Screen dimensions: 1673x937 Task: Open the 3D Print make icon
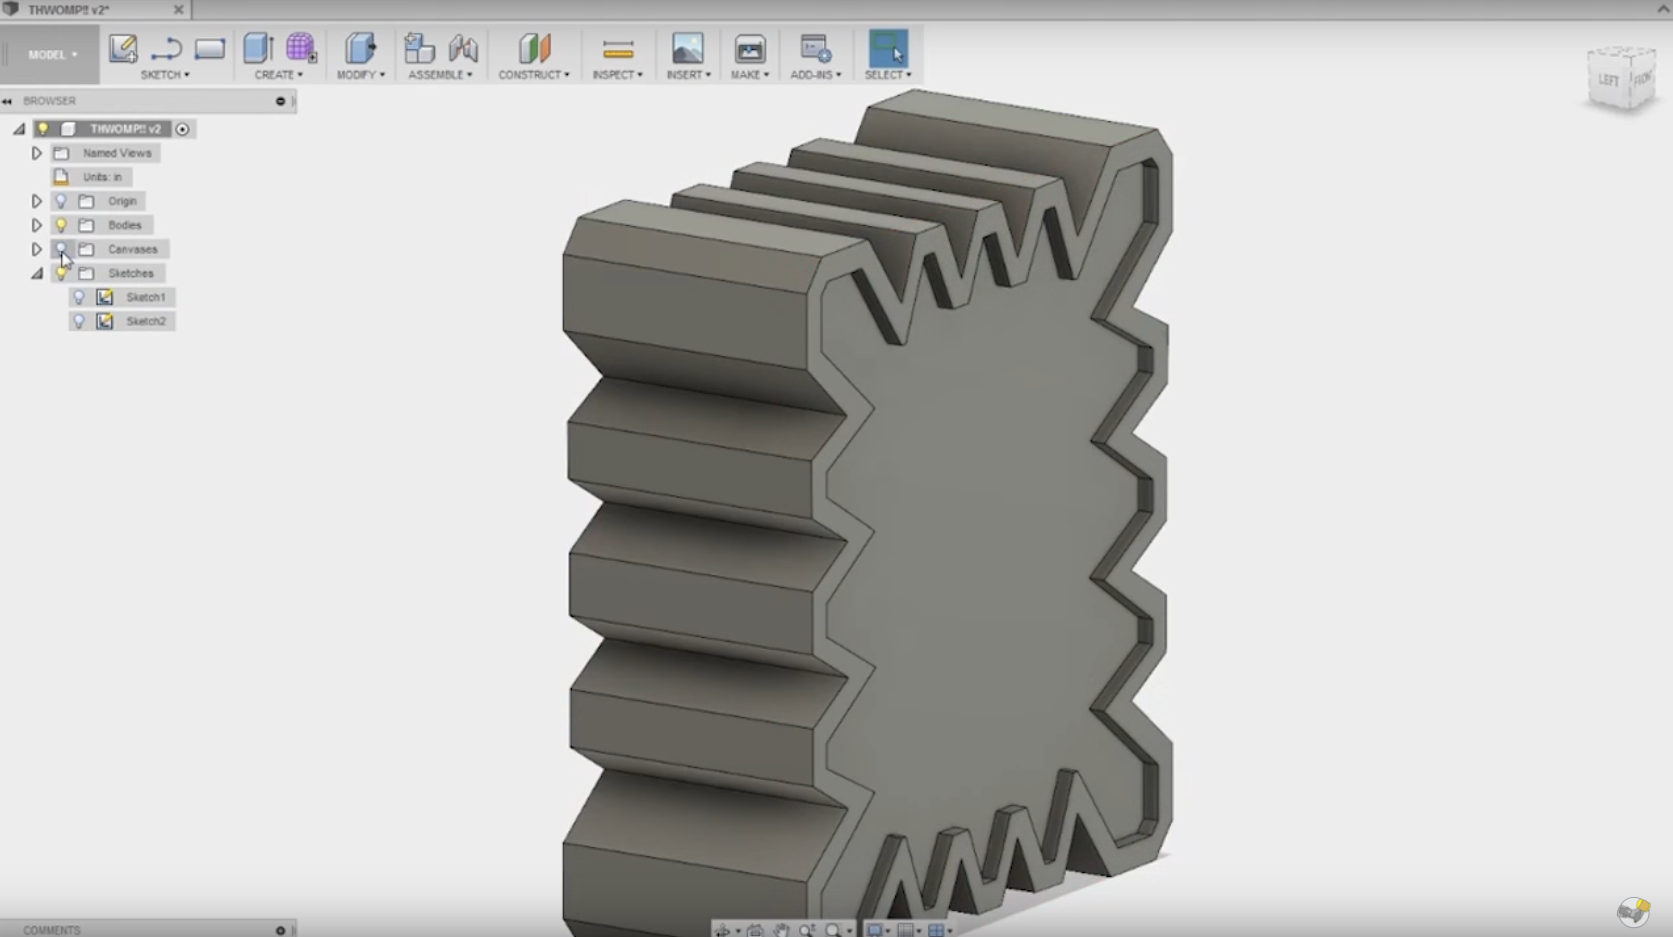click(750, 48)
